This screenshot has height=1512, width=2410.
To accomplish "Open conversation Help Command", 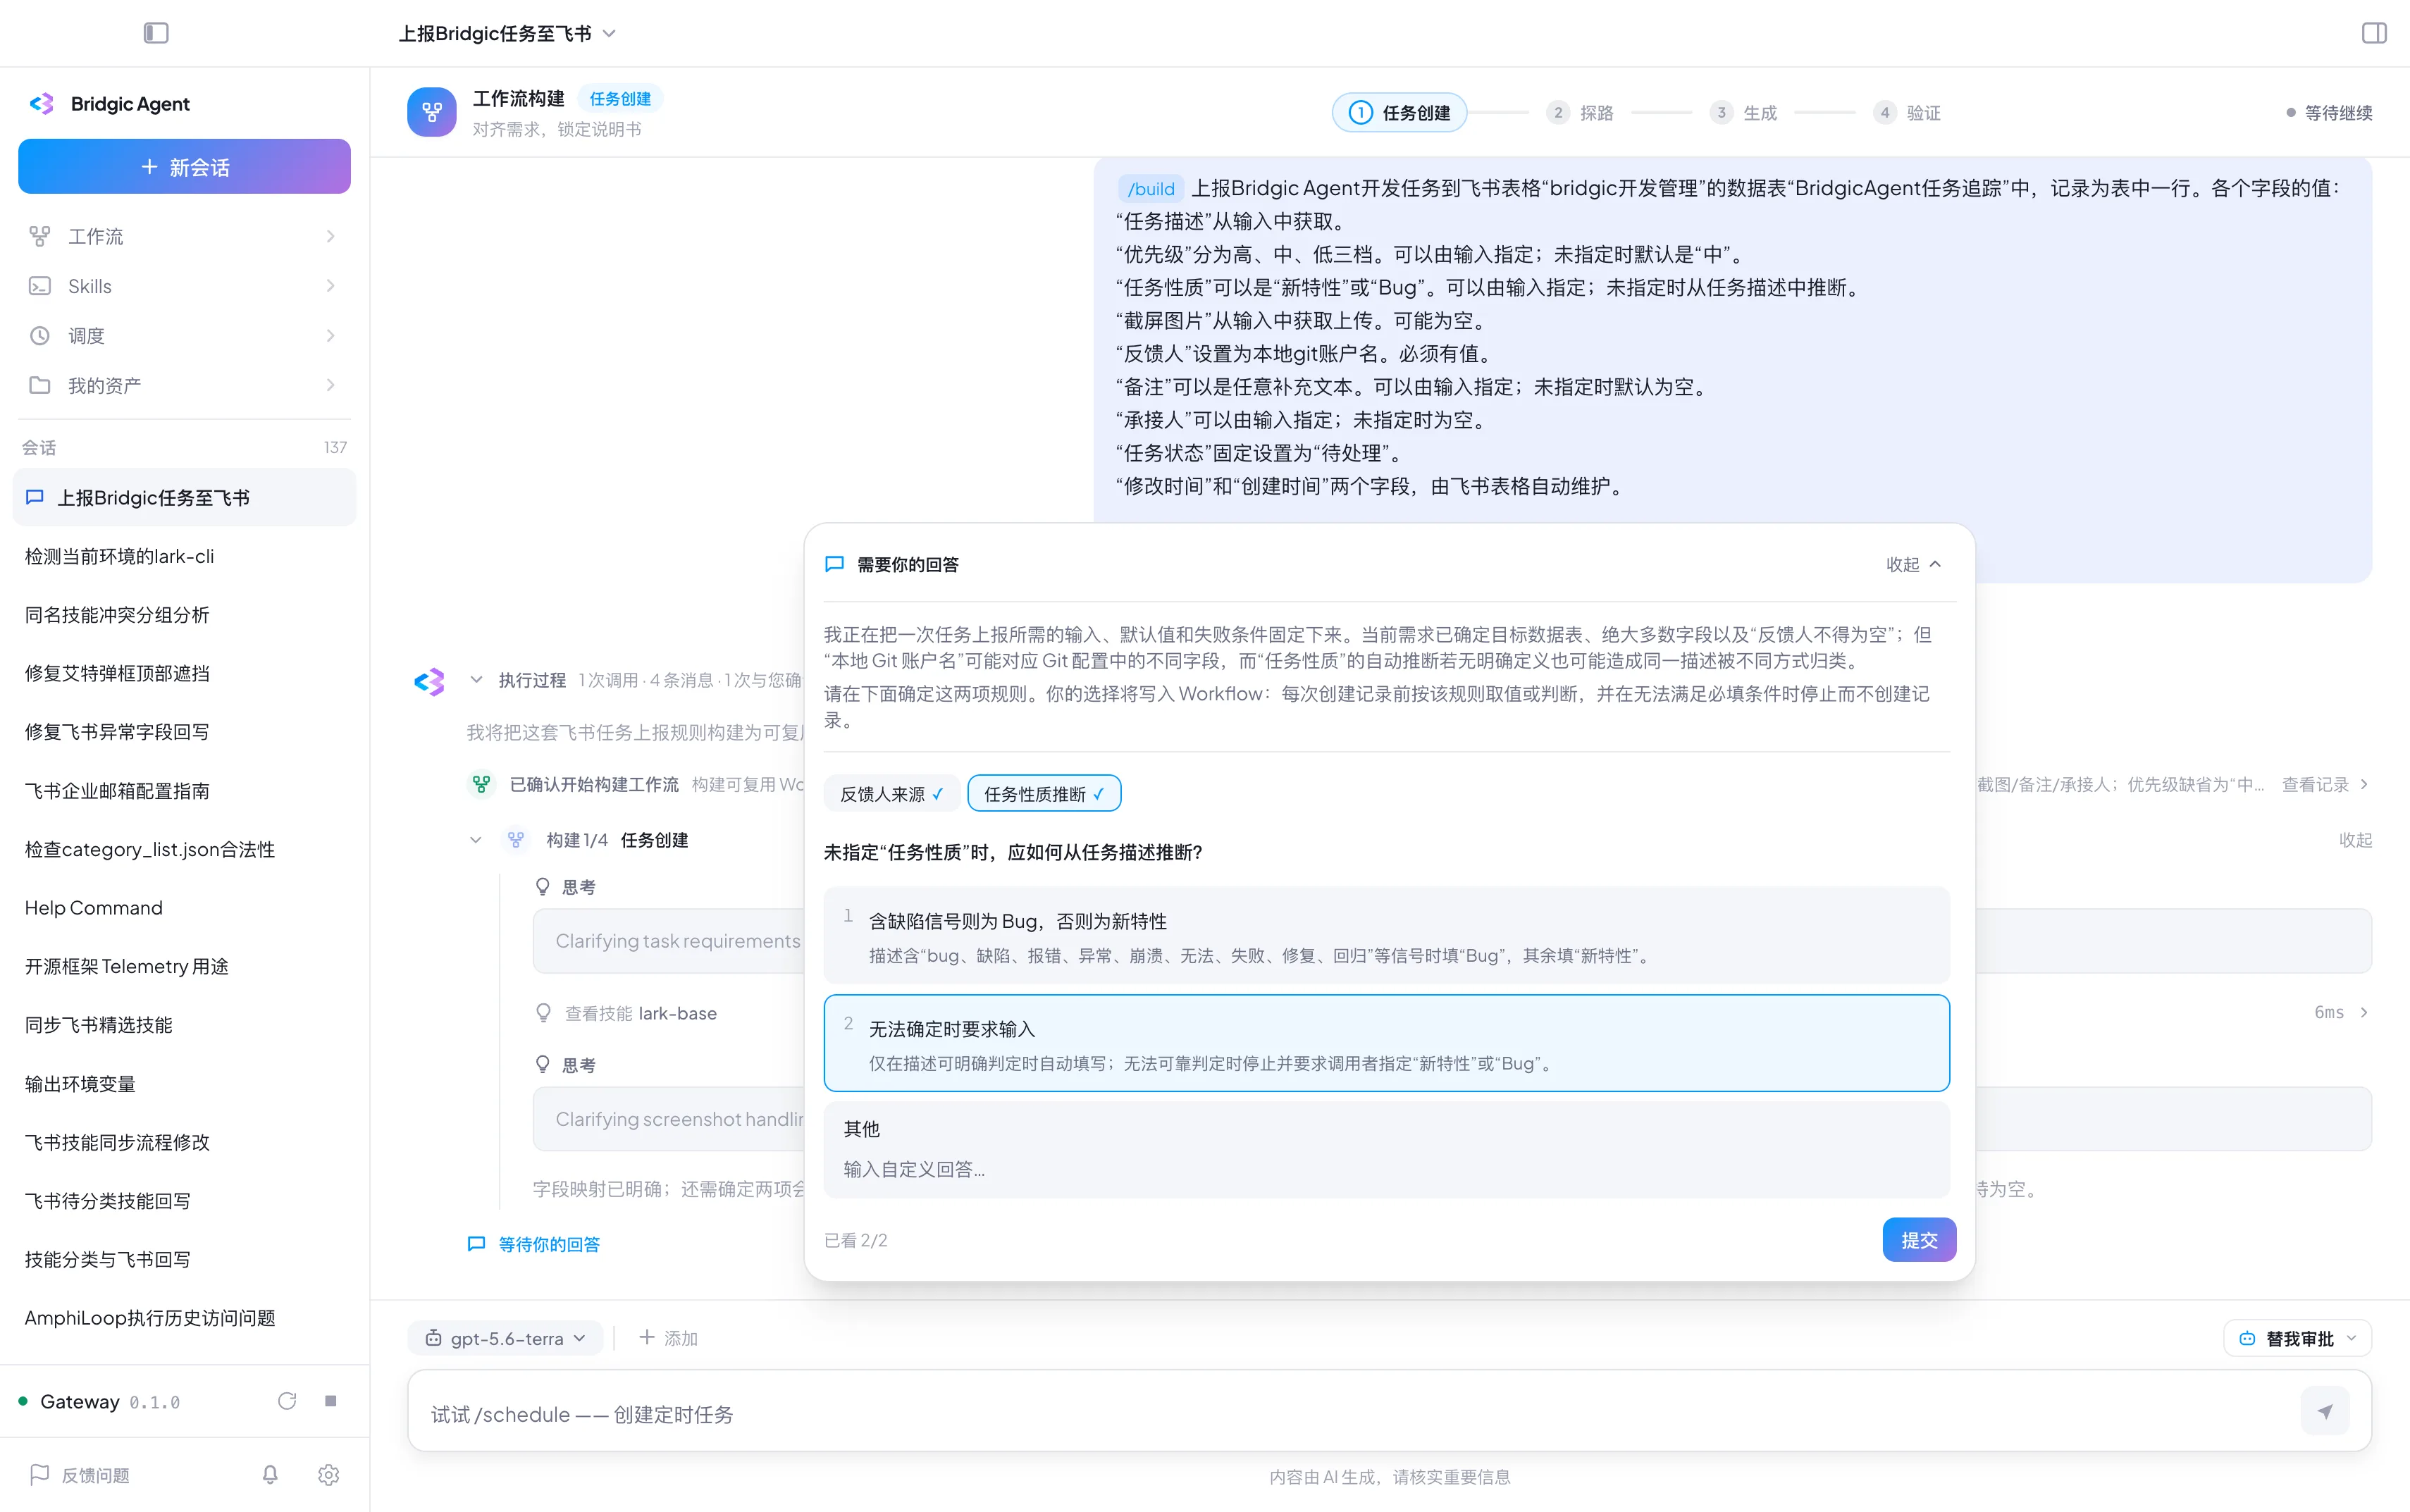I will point(184,907).
